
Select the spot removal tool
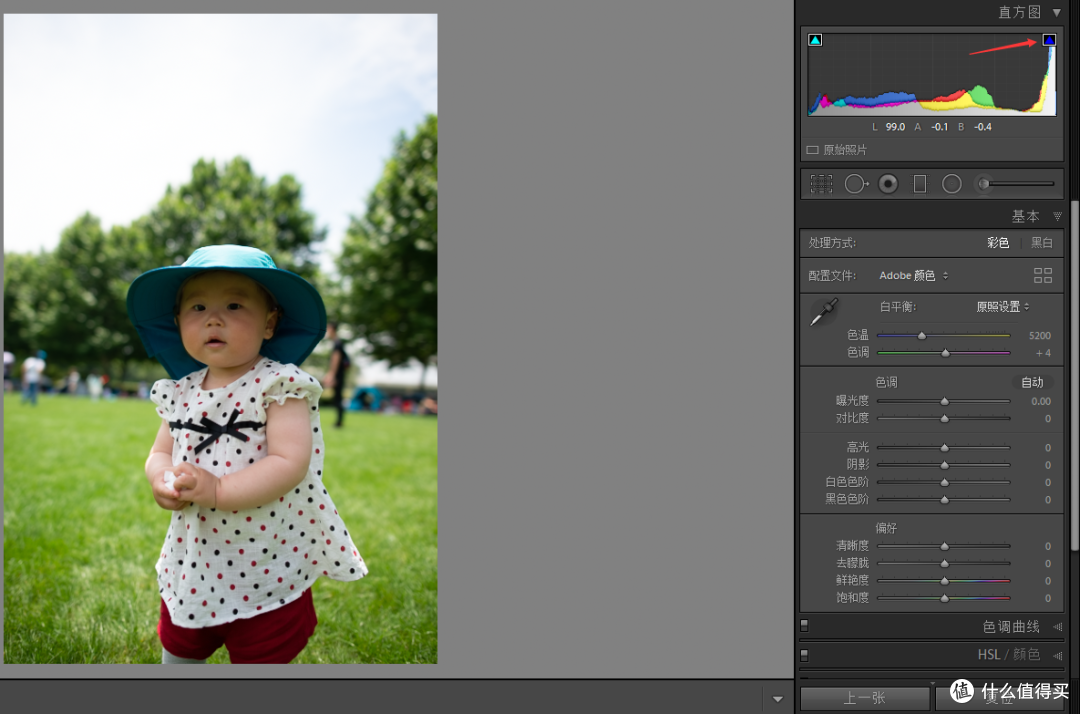point(856,184)
